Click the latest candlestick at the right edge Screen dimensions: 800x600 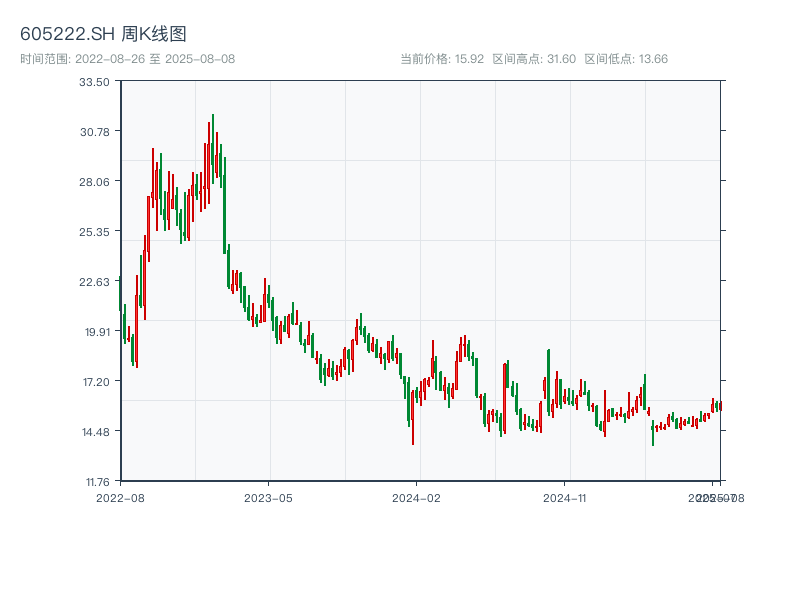point(720,406)
